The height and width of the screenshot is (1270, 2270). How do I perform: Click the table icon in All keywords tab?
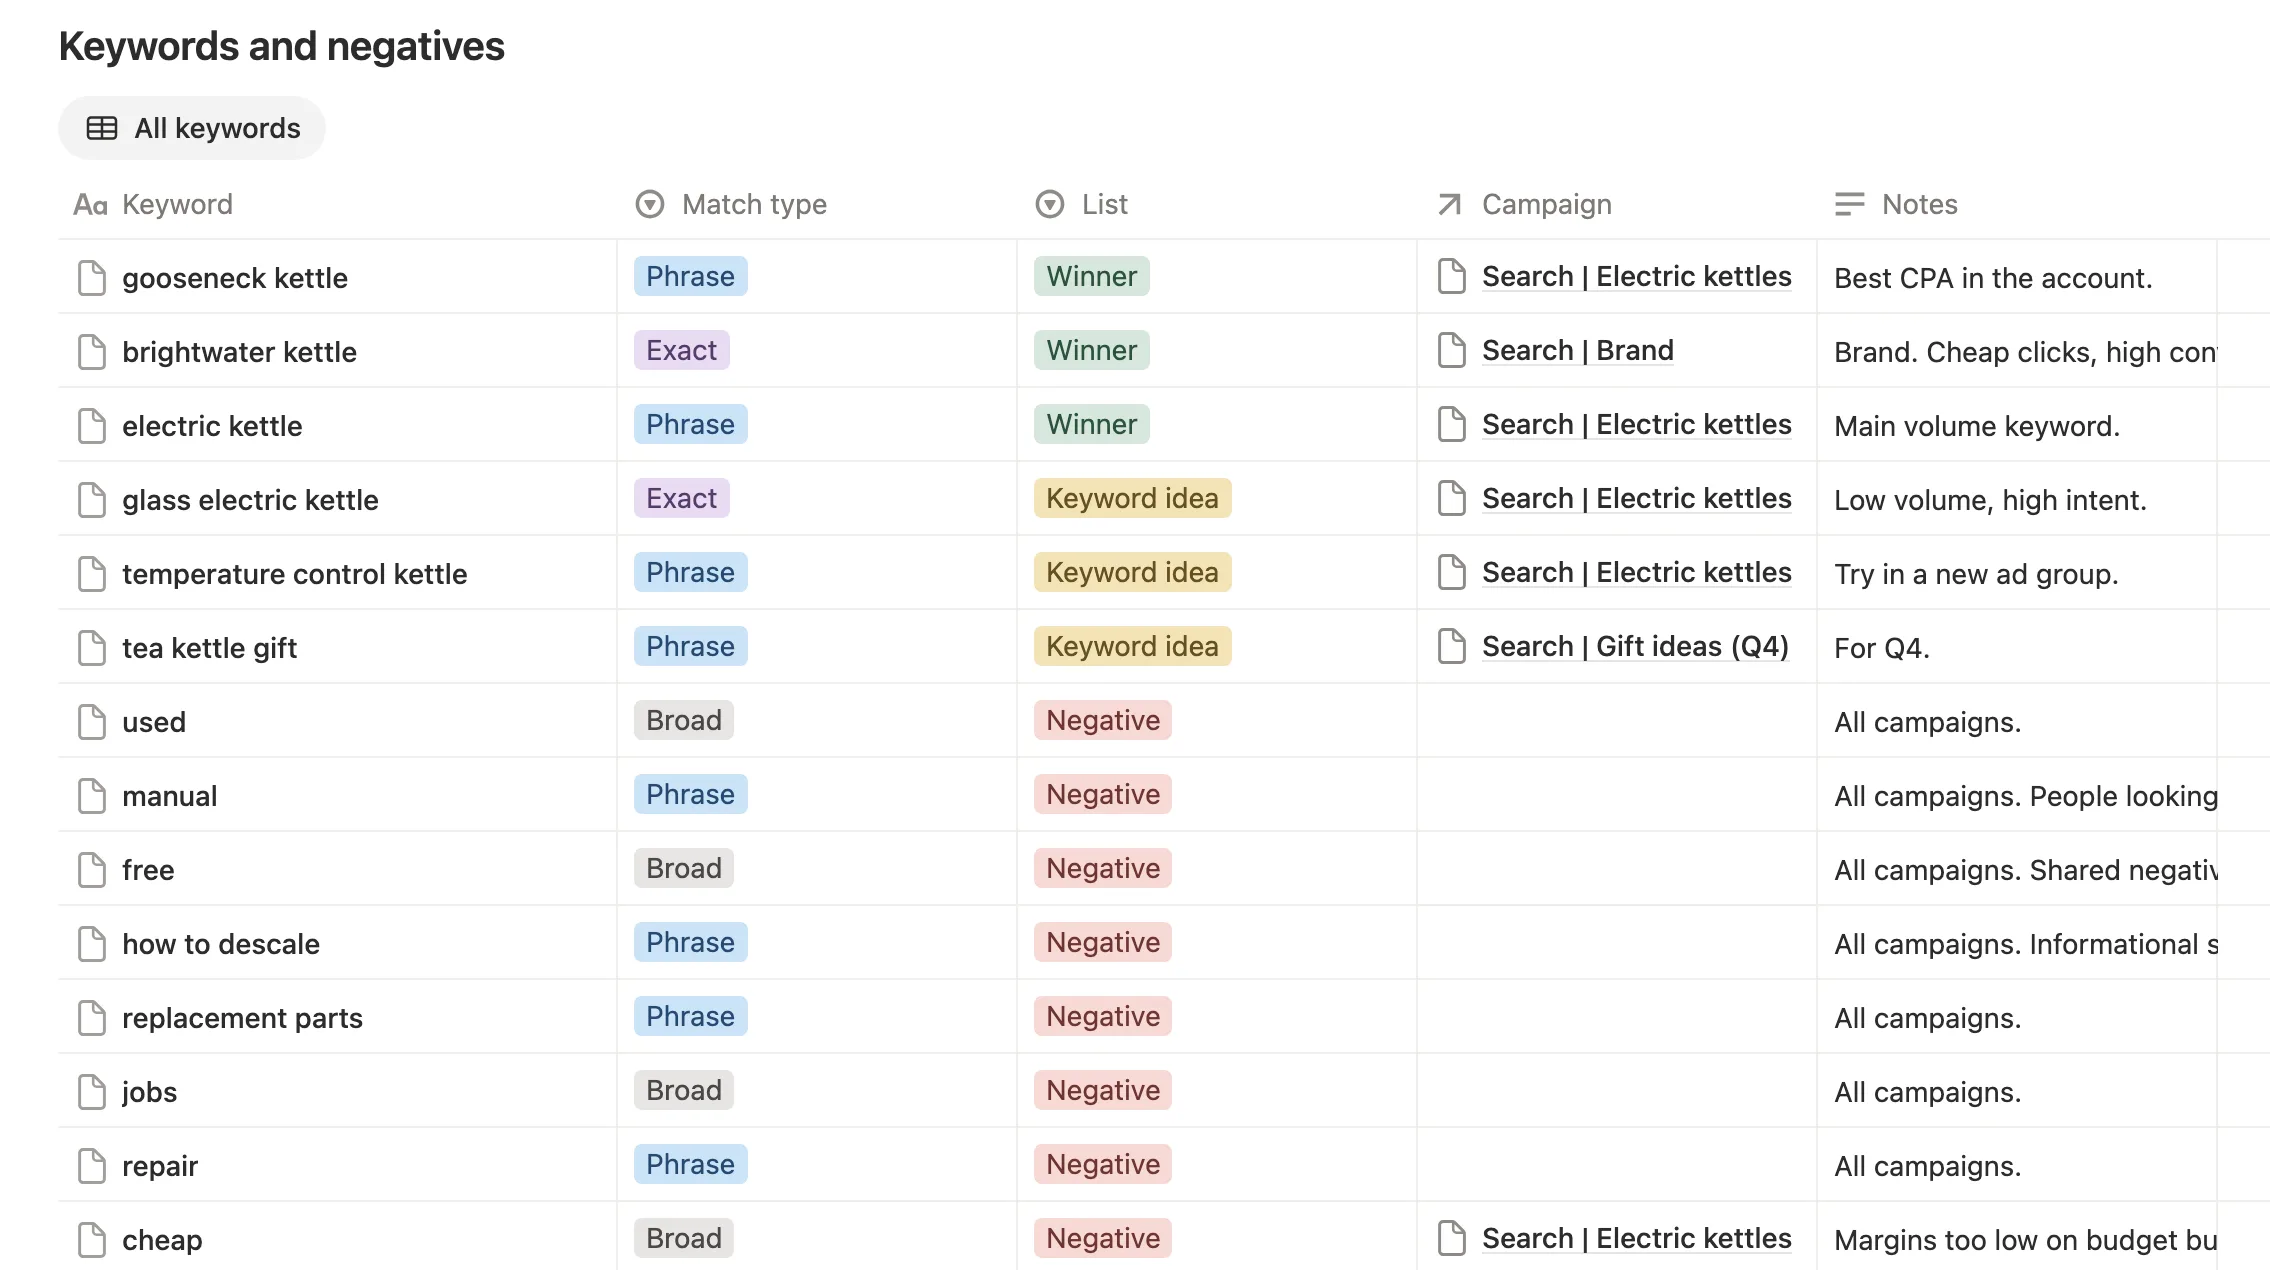pyautogui.click(x=102, y=128)
